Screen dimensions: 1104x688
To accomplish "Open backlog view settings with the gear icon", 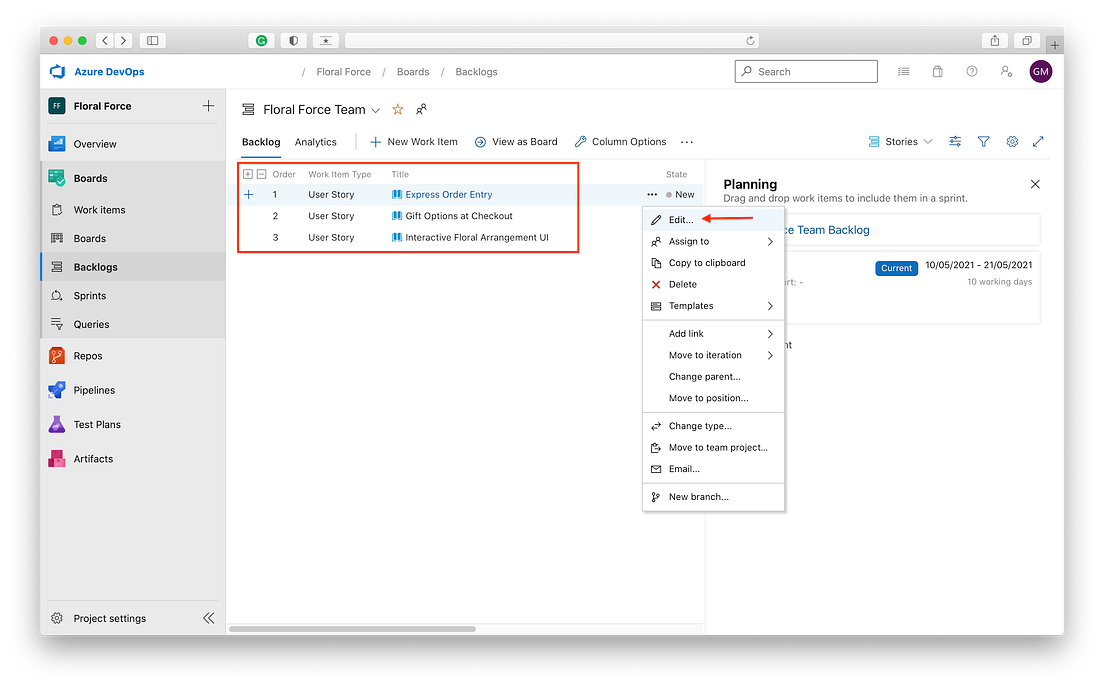I will 1012,142.
